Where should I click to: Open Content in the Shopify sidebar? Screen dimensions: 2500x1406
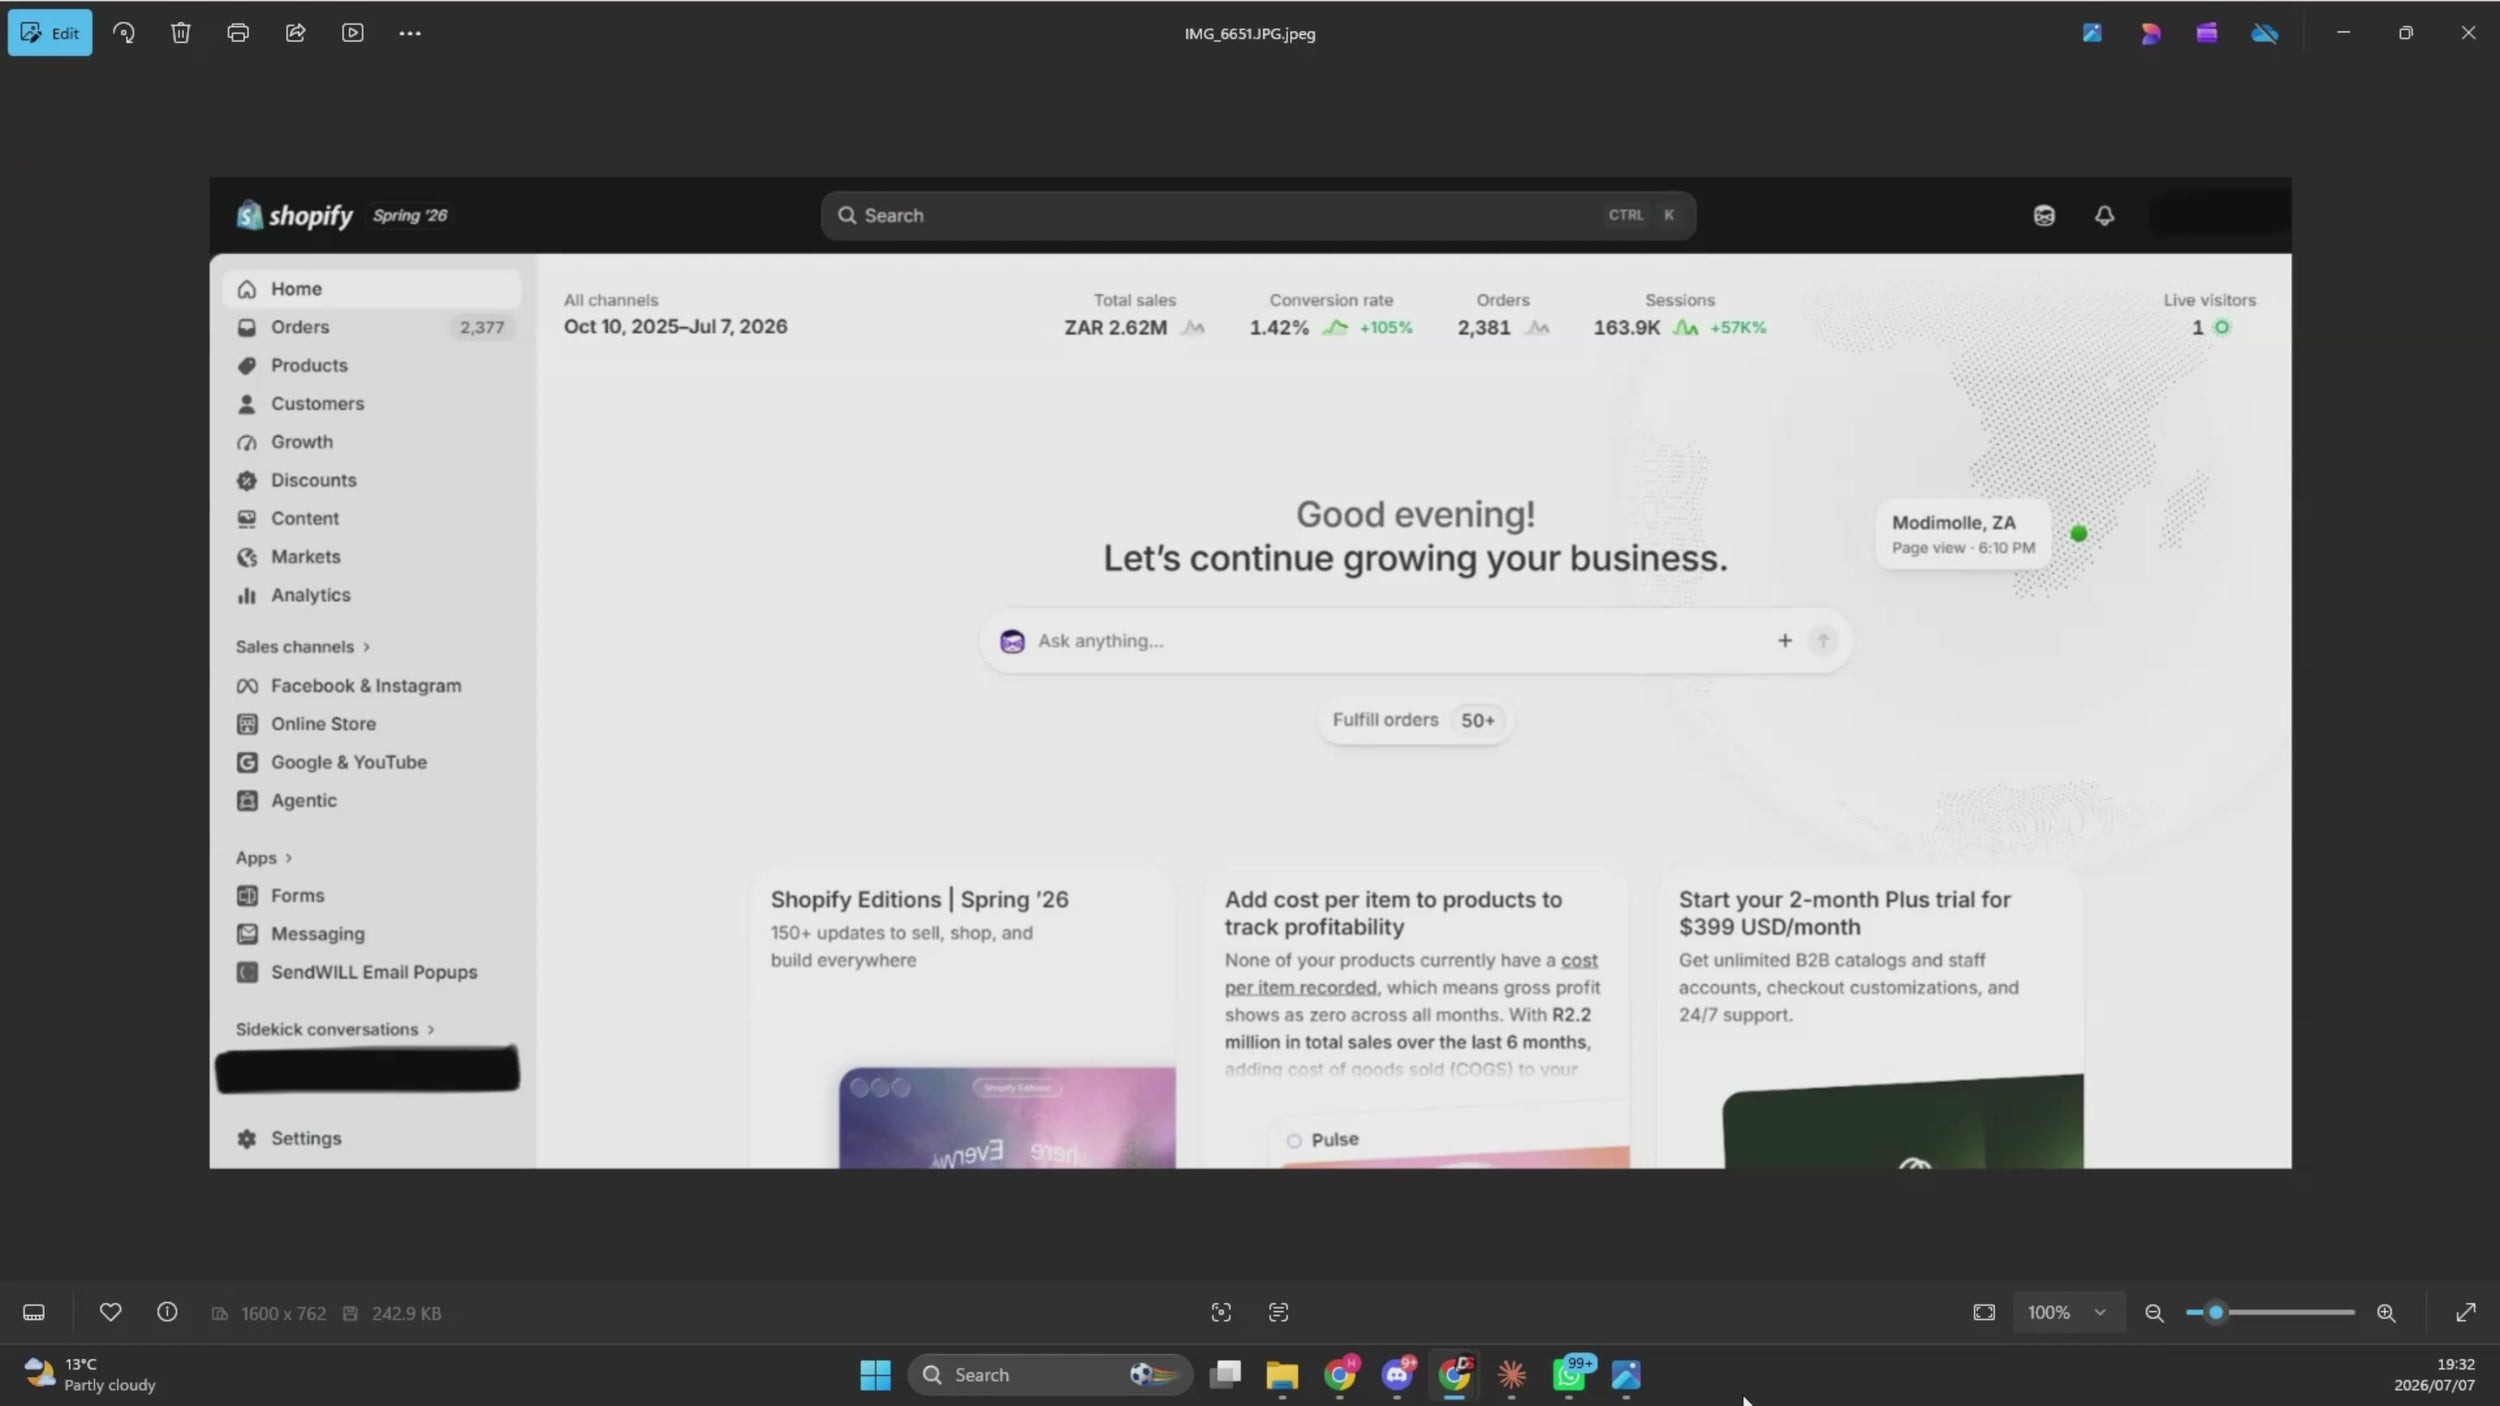(x=371, y=518)
